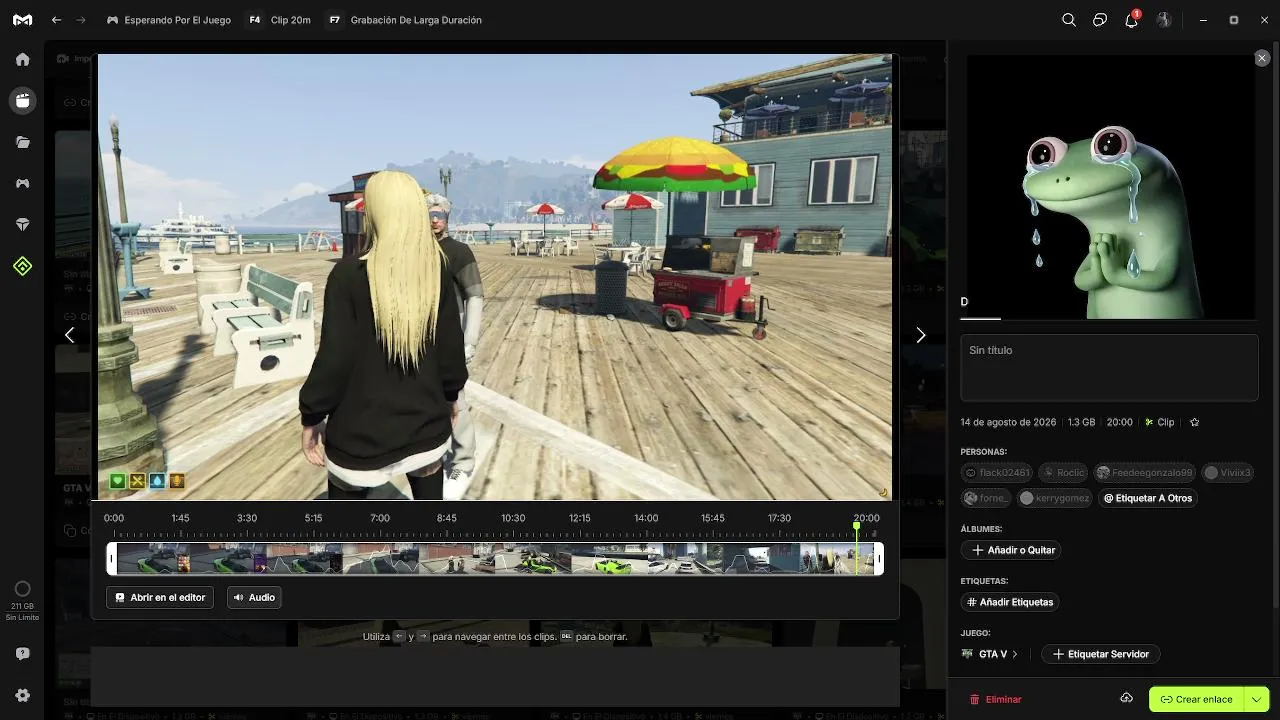The image size is (1280, 720).
Task: Click the Medal logo in the title bar
Action: 22,20
